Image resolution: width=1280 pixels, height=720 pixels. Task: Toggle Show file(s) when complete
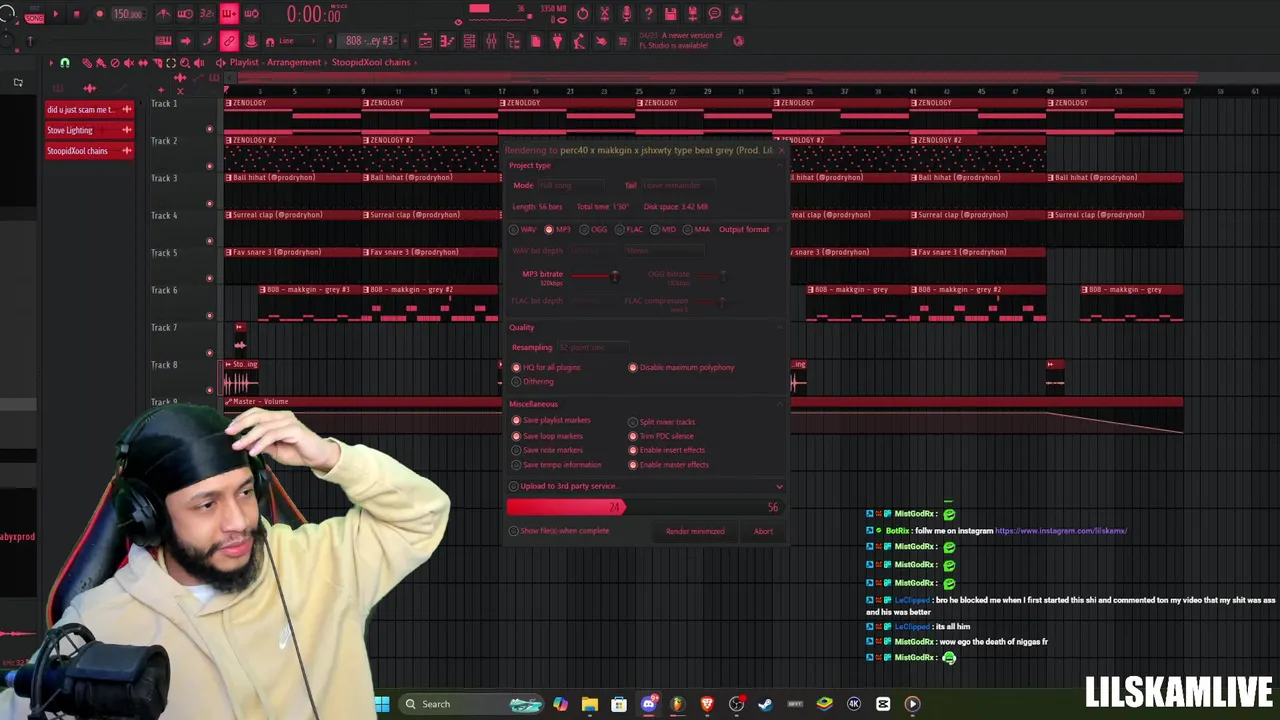[559, 531]
